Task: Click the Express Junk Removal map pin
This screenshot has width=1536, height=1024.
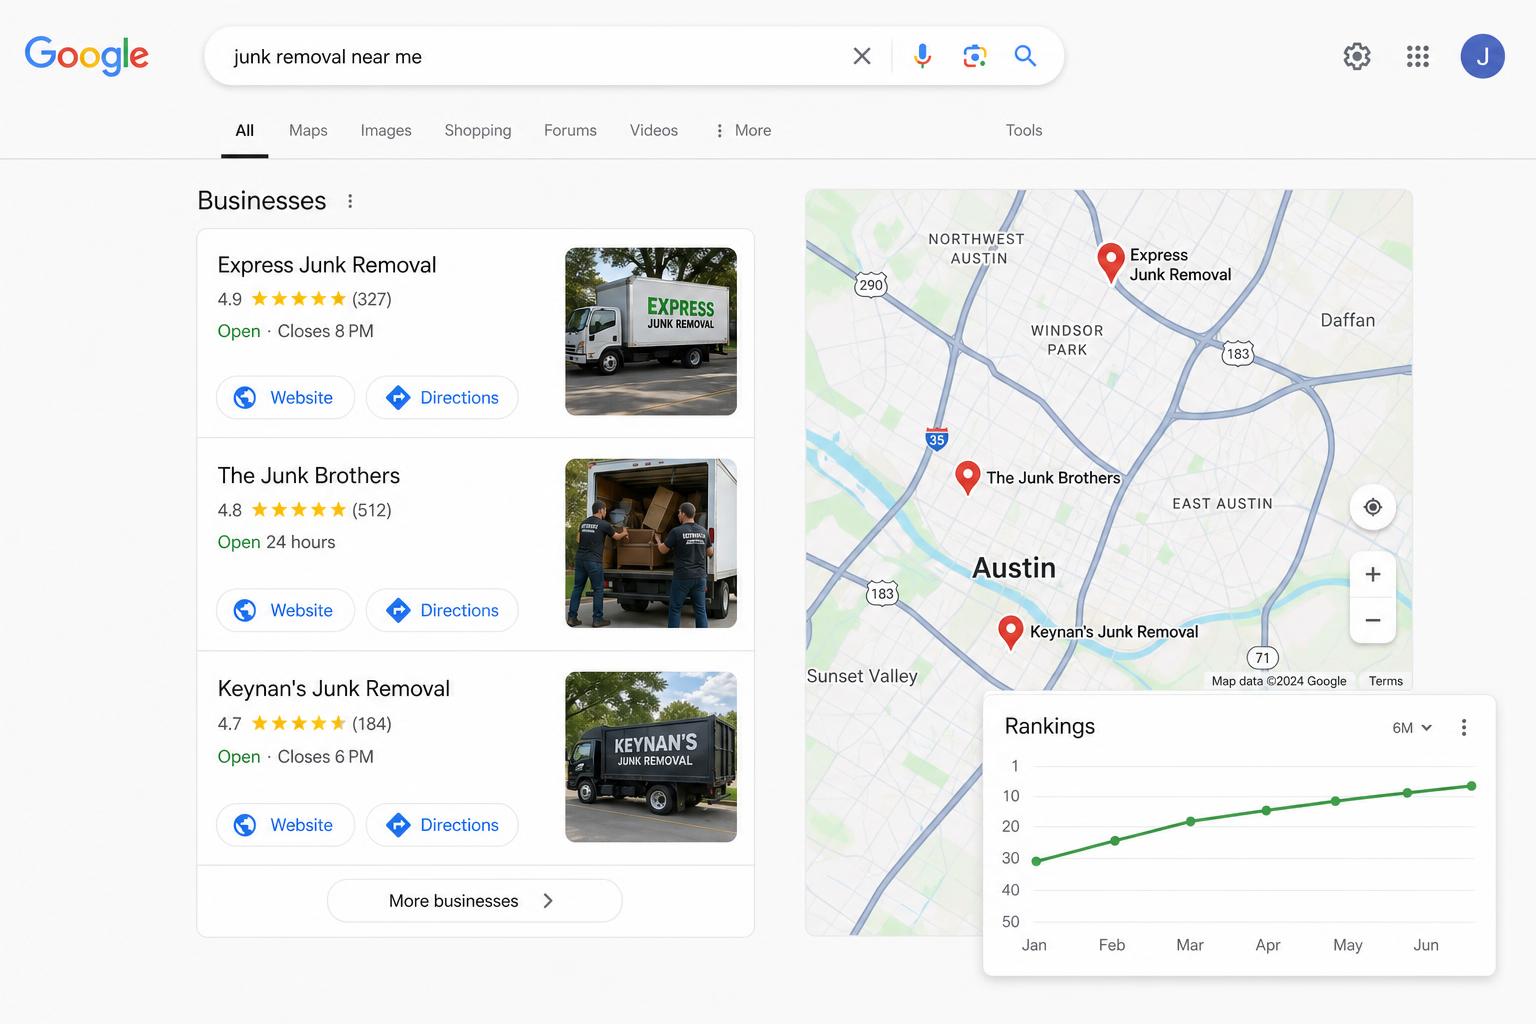Action: pos(1110,262)
